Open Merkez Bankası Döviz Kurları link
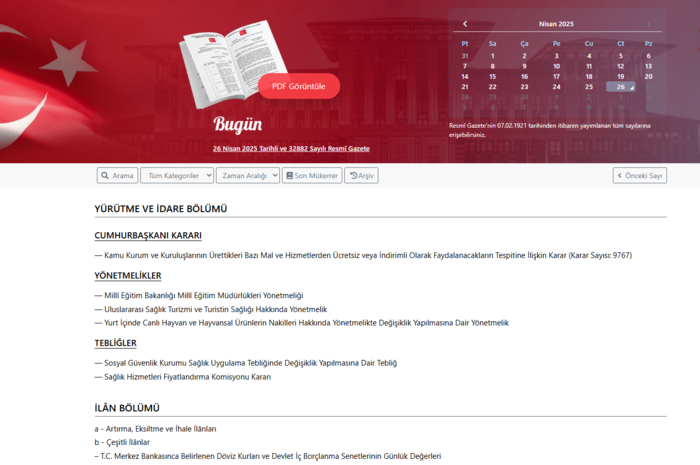Screen dimensions: 700x465 [267, 456]
